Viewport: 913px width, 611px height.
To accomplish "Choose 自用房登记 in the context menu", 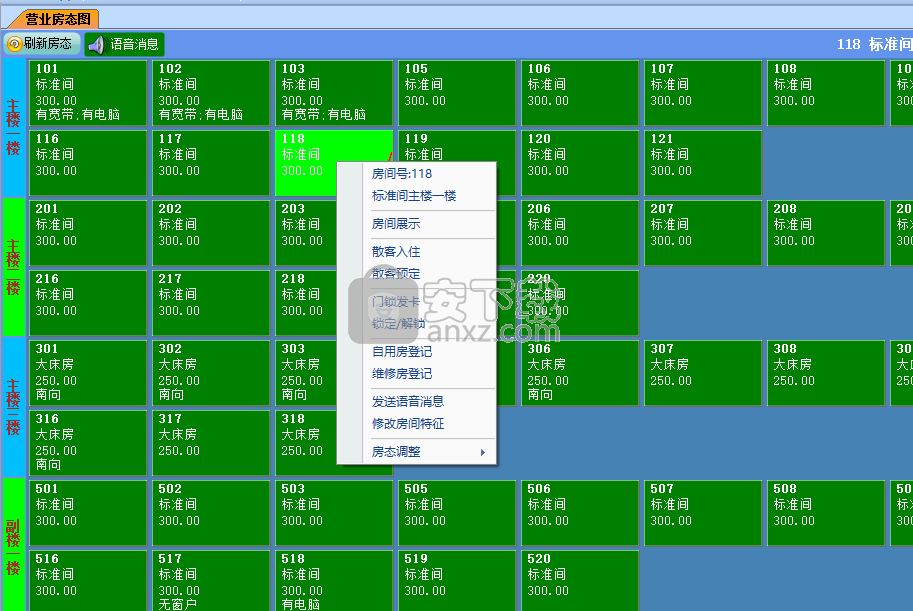I will coord(402,352).
